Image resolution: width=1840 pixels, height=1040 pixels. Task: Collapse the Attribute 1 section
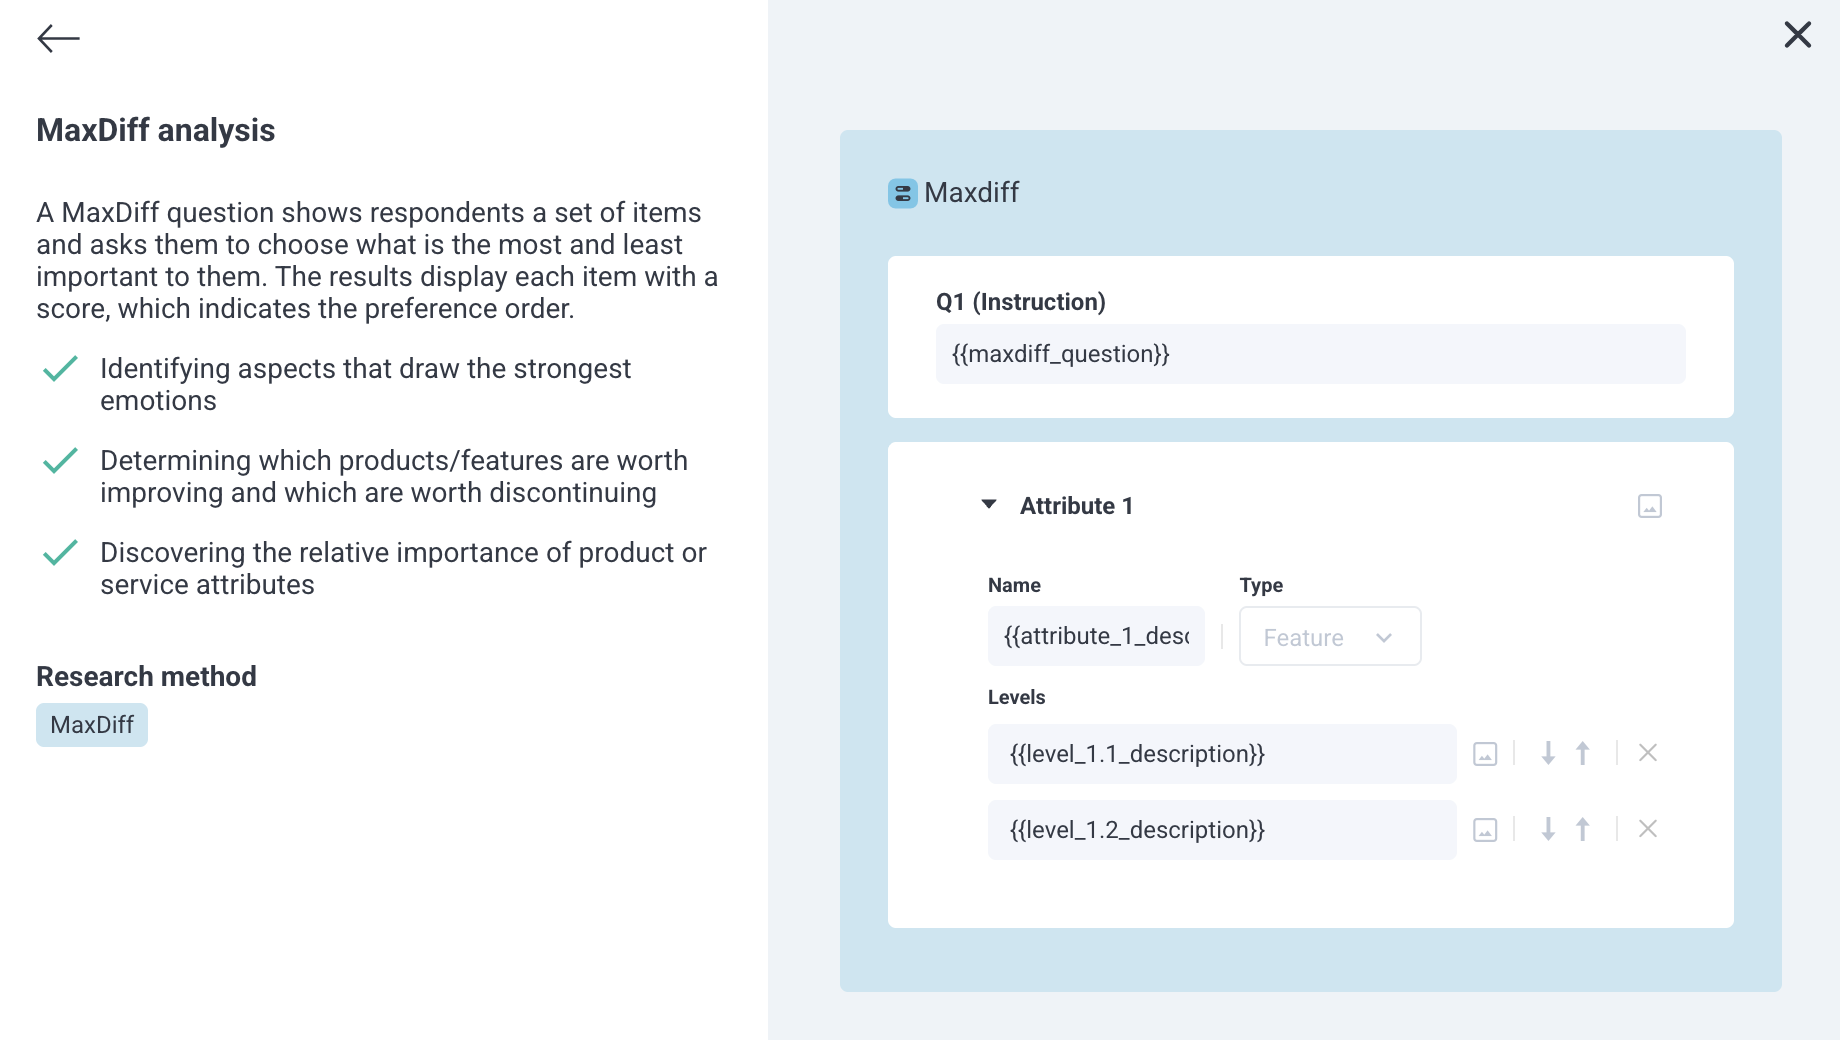[988, 505]
